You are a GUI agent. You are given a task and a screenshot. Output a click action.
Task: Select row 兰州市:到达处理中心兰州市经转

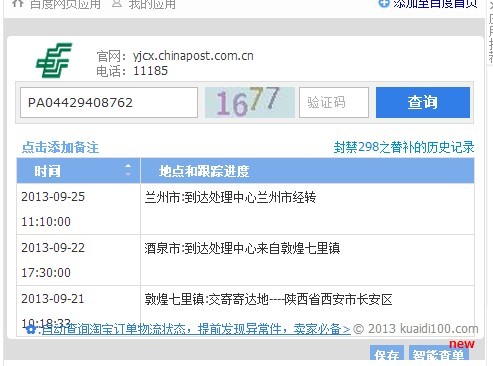(245, 209)
